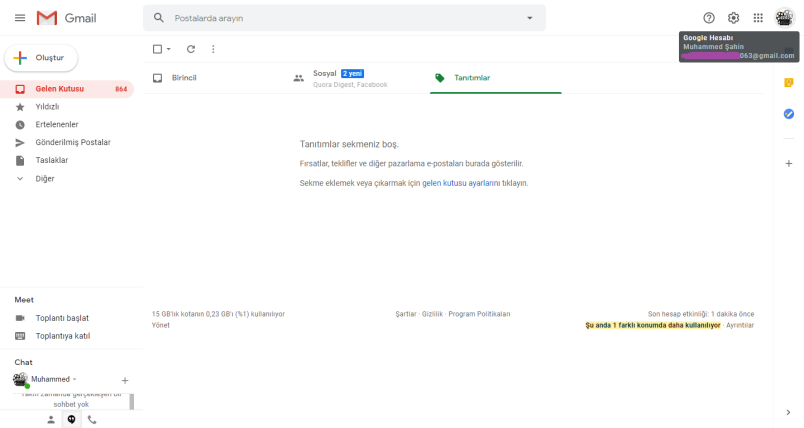Click the chat list scrollbar

pos(132,401)
